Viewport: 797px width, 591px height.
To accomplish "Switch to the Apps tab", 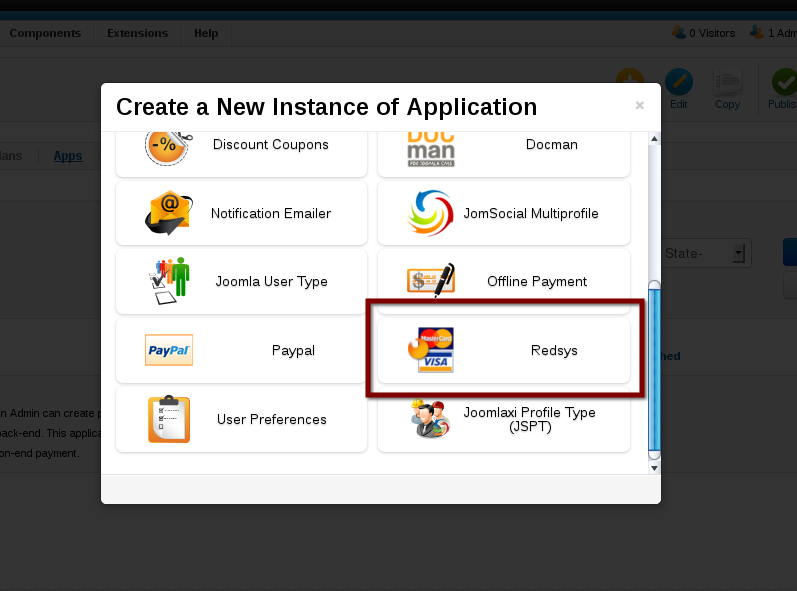I will click(x=68, y=156).
